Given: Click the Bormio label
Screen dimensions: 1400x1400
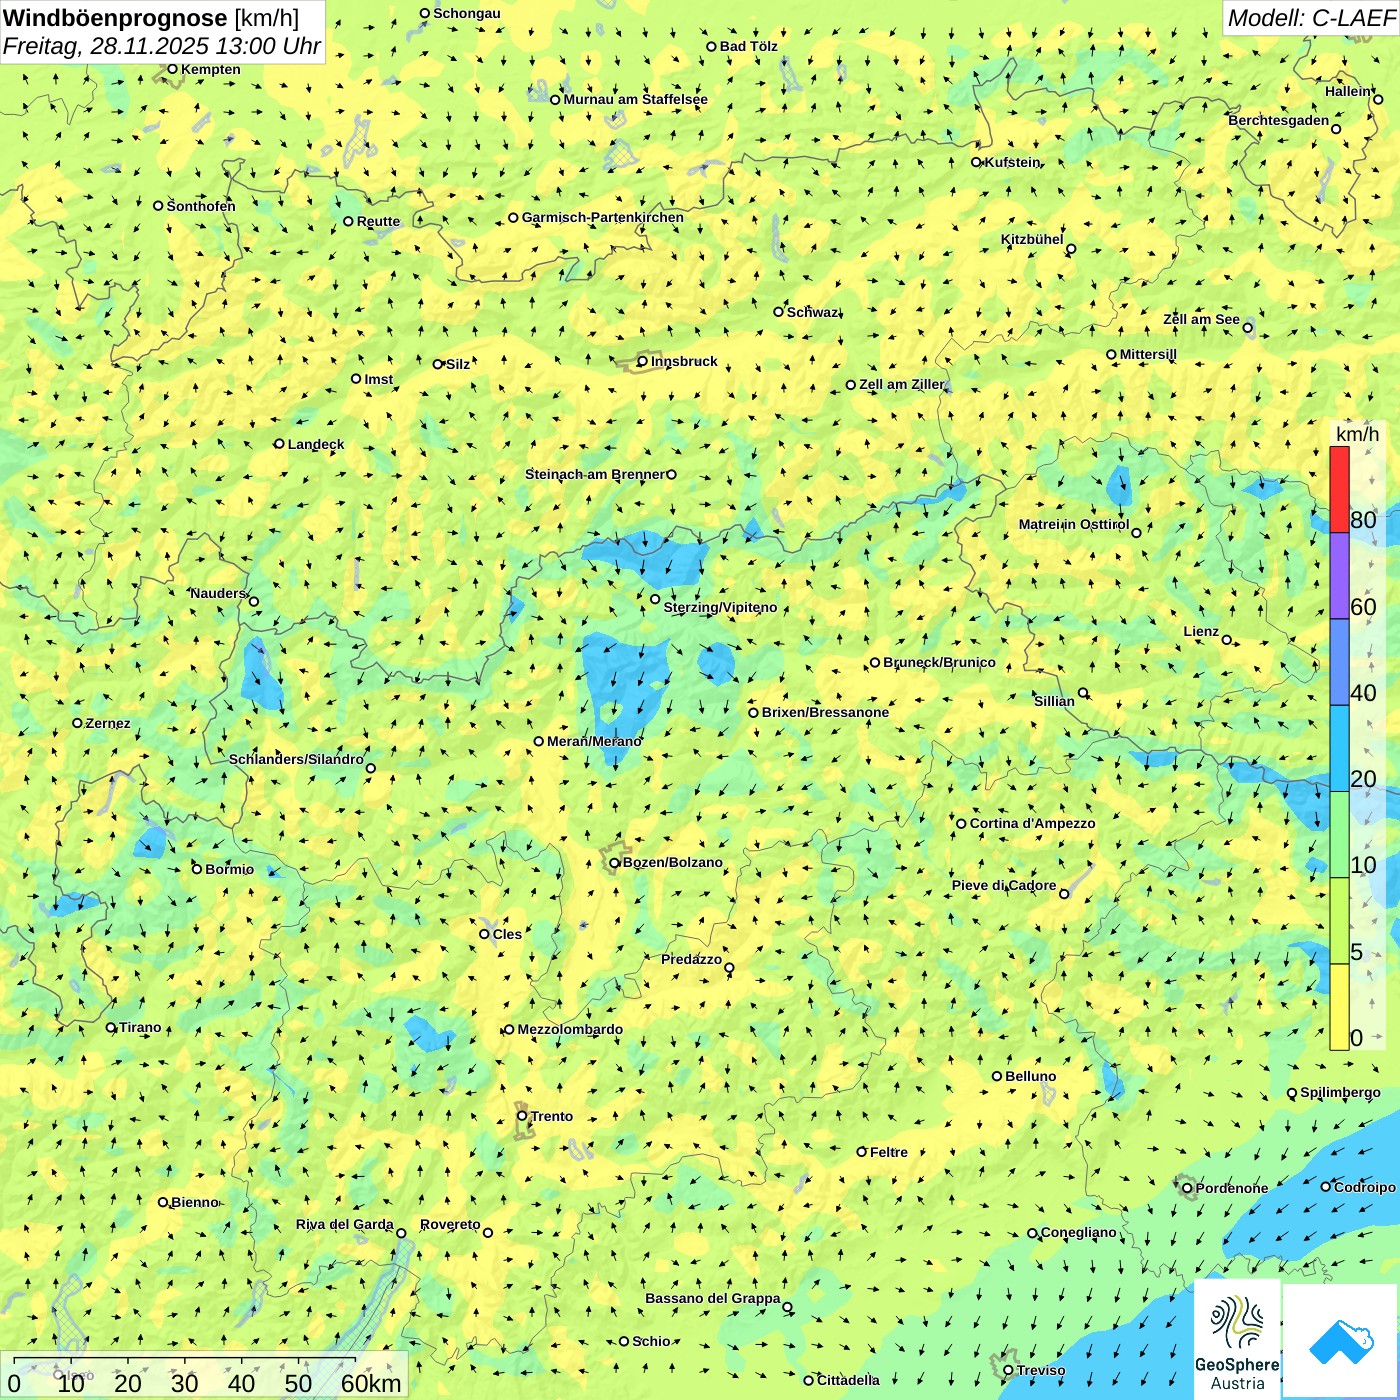Looking at the screenshot, I should (229, 869).
